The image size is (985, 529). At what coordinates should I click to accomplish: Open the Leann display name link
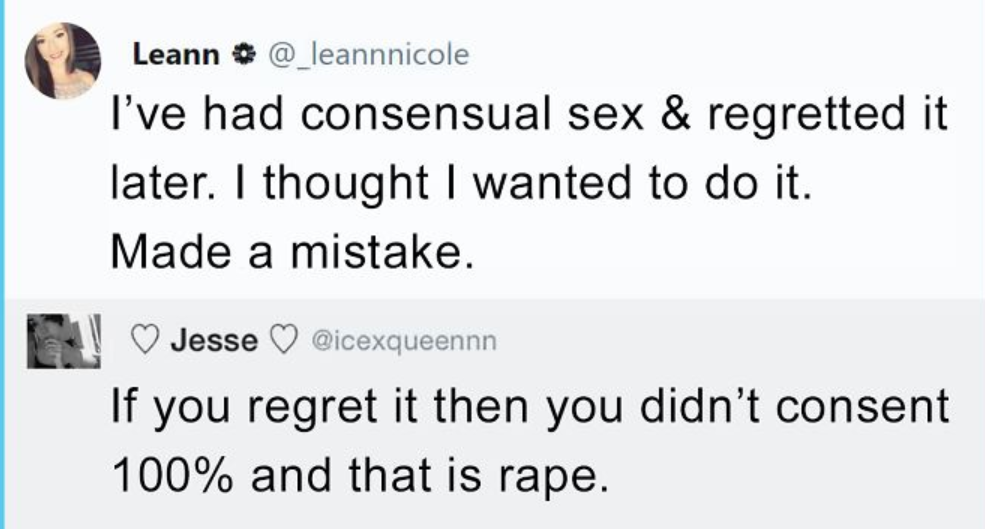(176, 55)
